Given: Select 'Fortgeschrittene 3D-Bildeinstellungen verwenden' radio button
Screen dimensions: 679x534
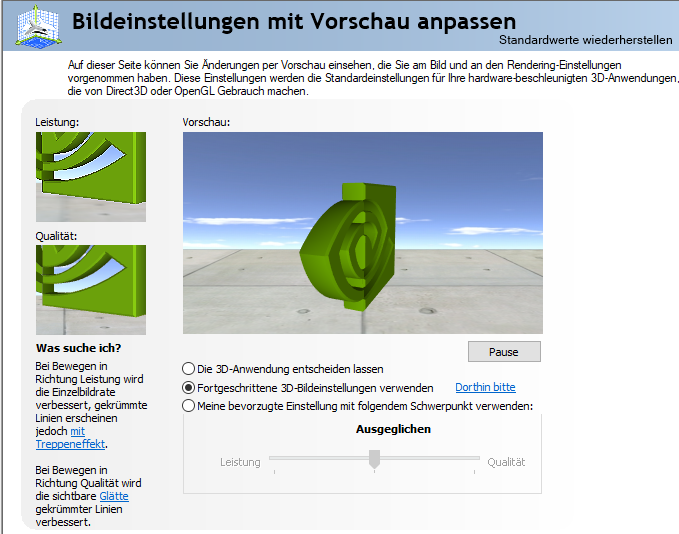Looking at the screenshot, I should click(188, 388).
